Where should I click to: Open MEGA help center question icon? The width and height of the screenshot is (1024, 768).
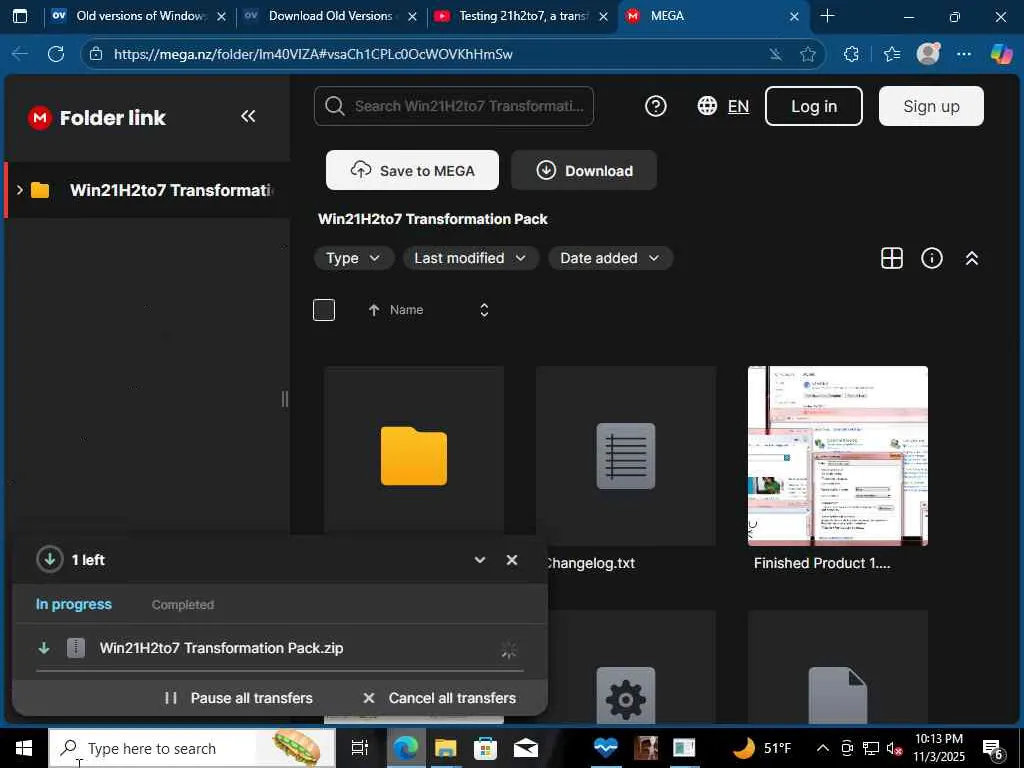click(656, 106)
